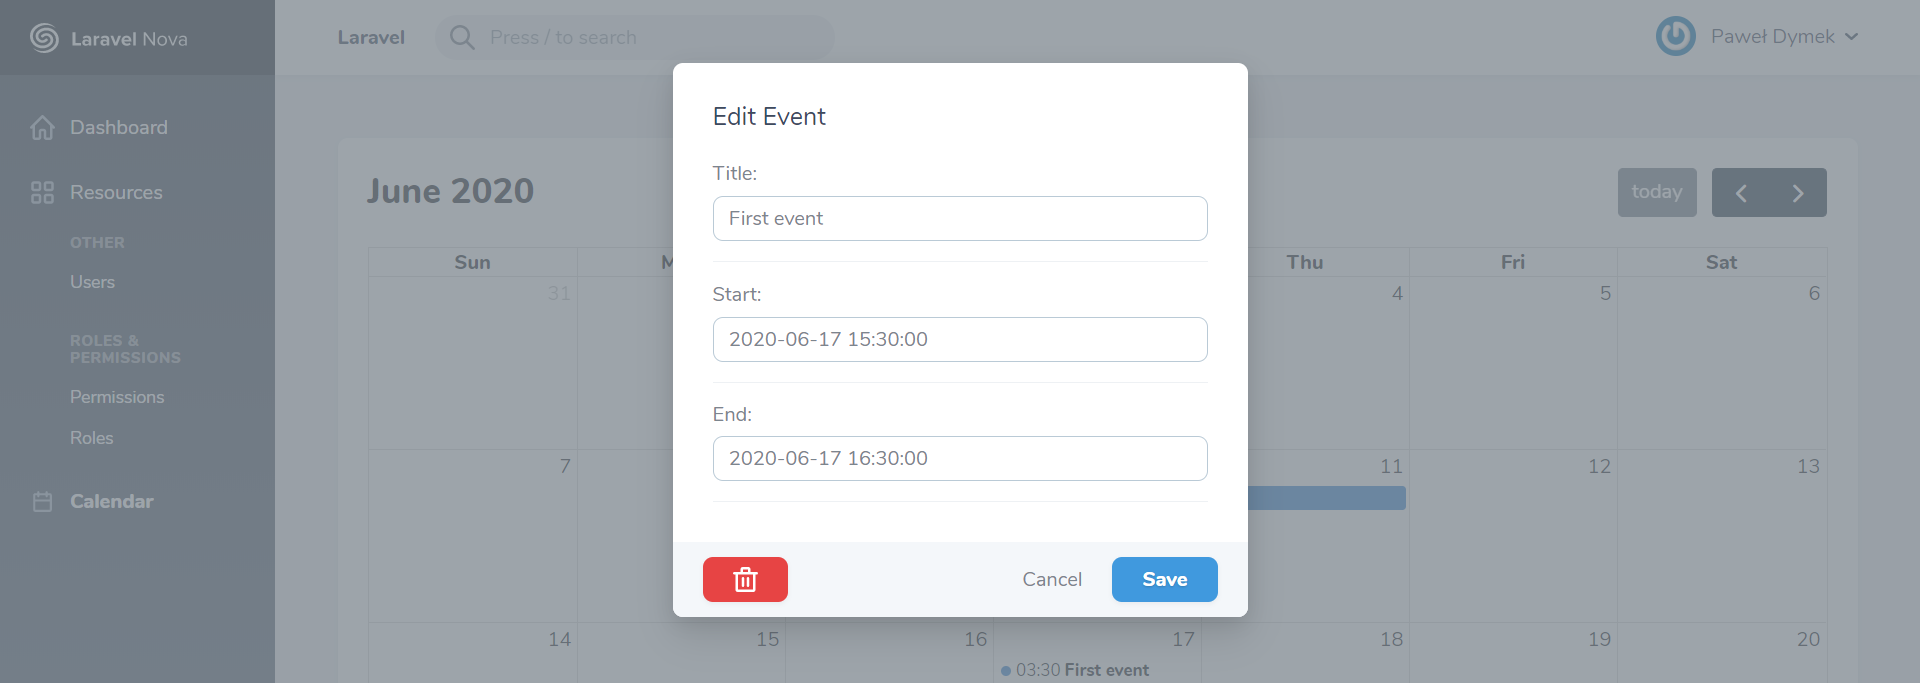Select the 03:30 First event entry
The image size is (1920, 683).
tap(1075, 670)
